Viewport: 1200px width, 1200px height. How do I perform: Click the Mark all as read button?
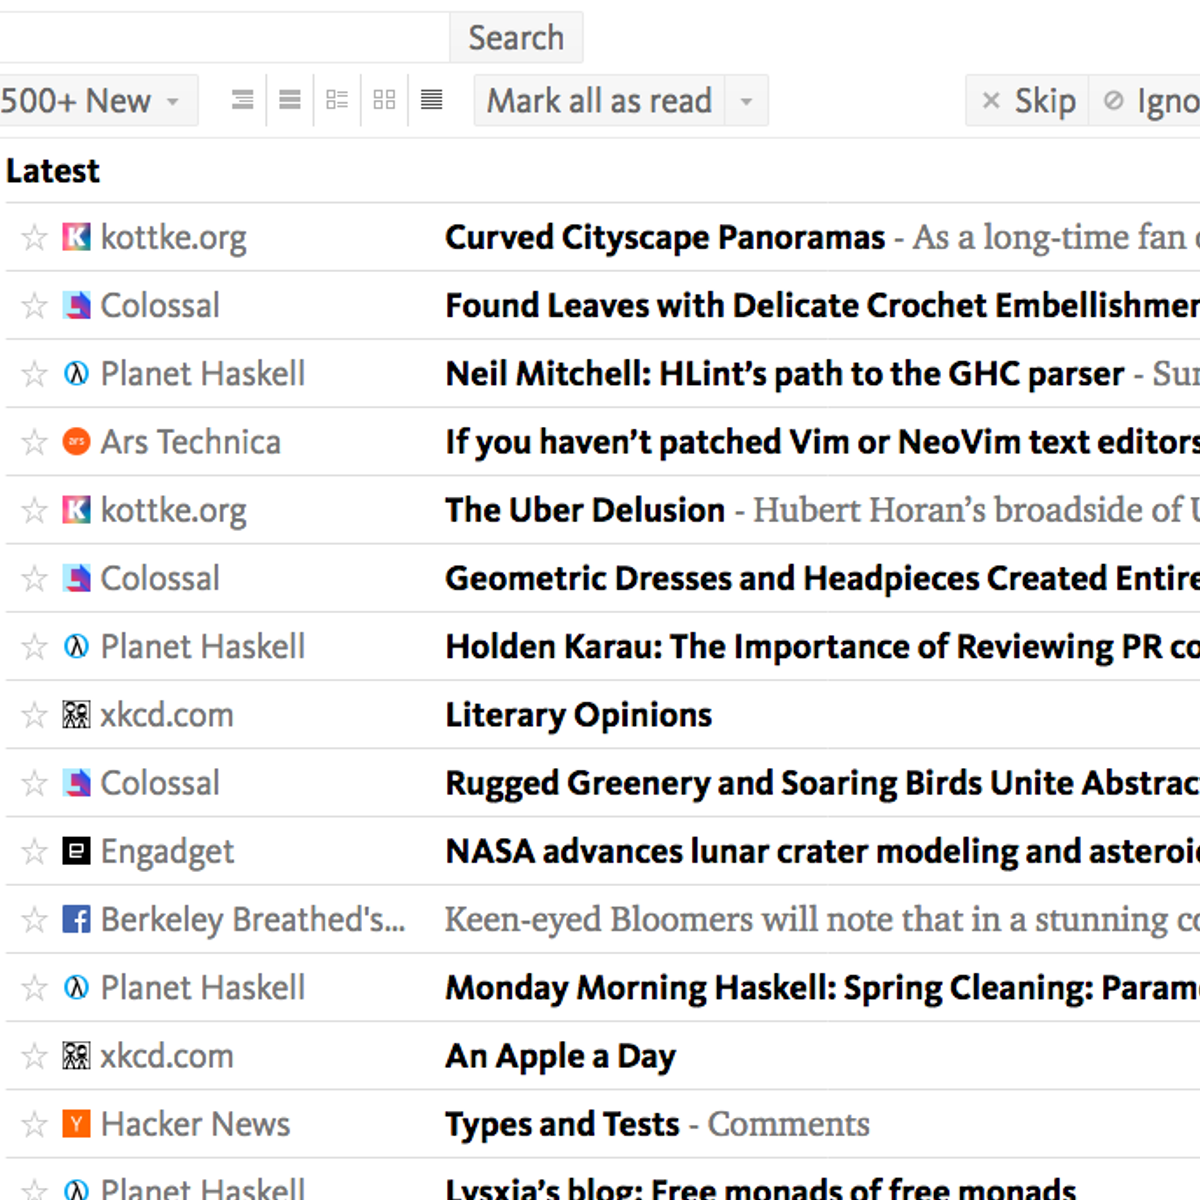click(599, 101)
